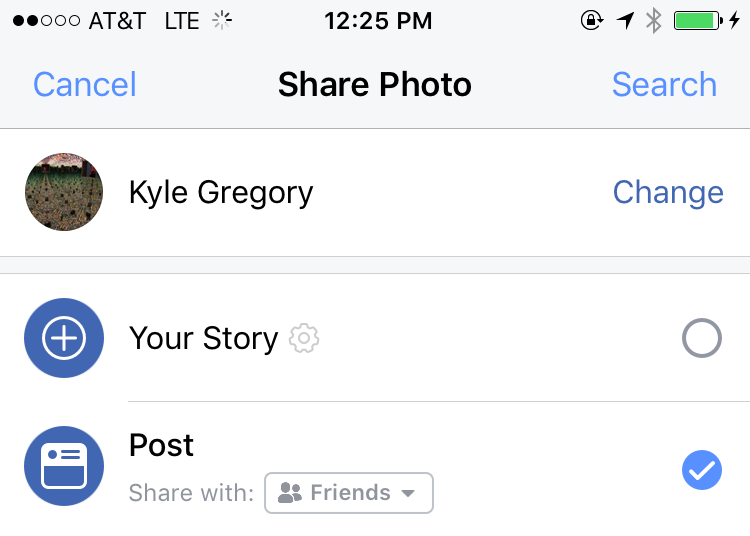Screen dimensions: 750x536
Task: Tap the Your Story plus icon
Action: pos(64,339)
